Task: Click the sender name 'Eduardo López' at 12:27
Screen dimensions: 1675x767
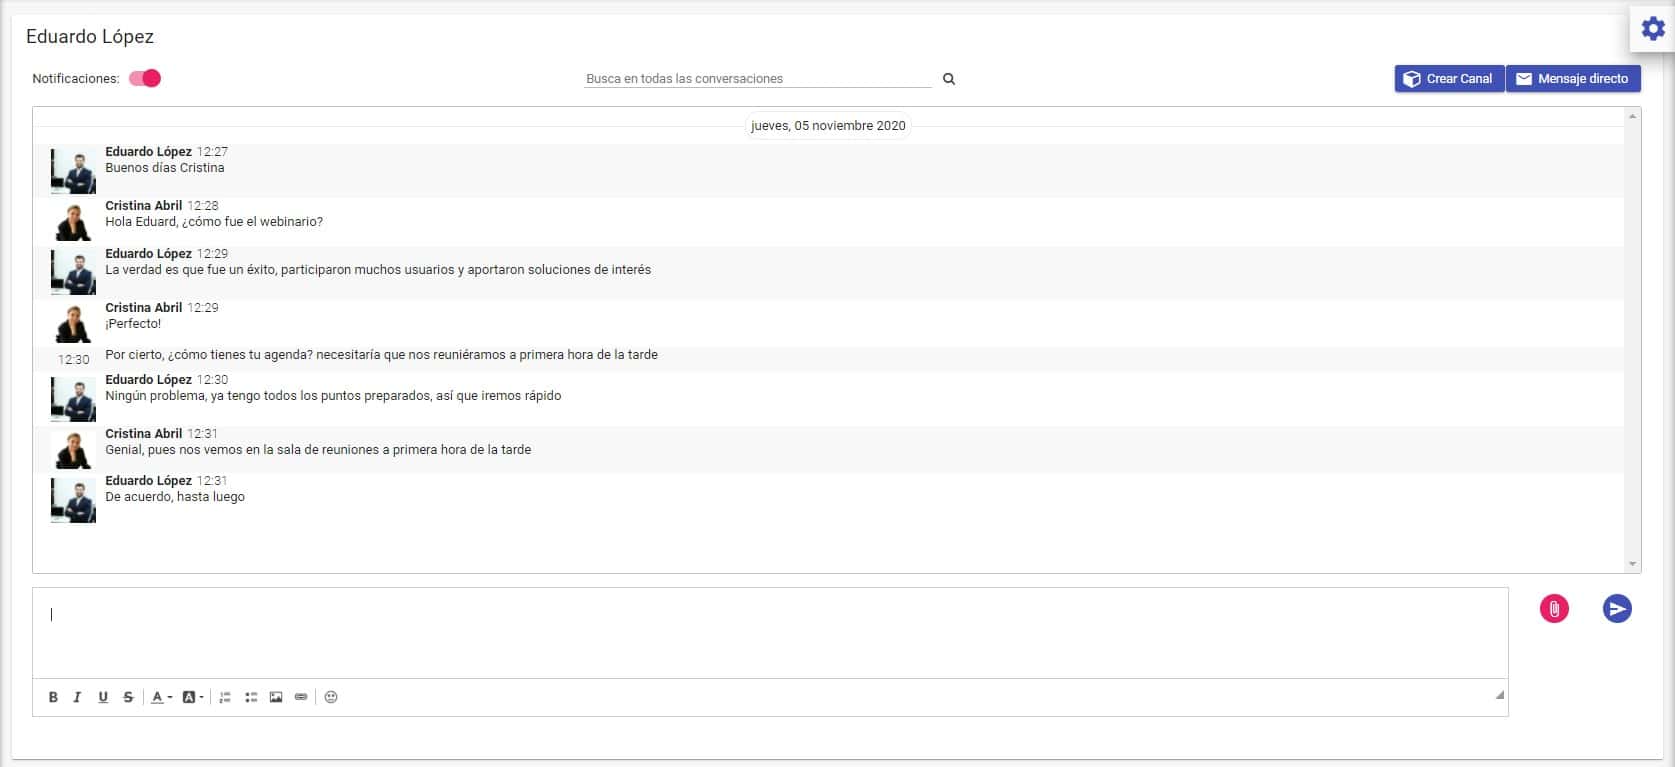Action: 148,152
